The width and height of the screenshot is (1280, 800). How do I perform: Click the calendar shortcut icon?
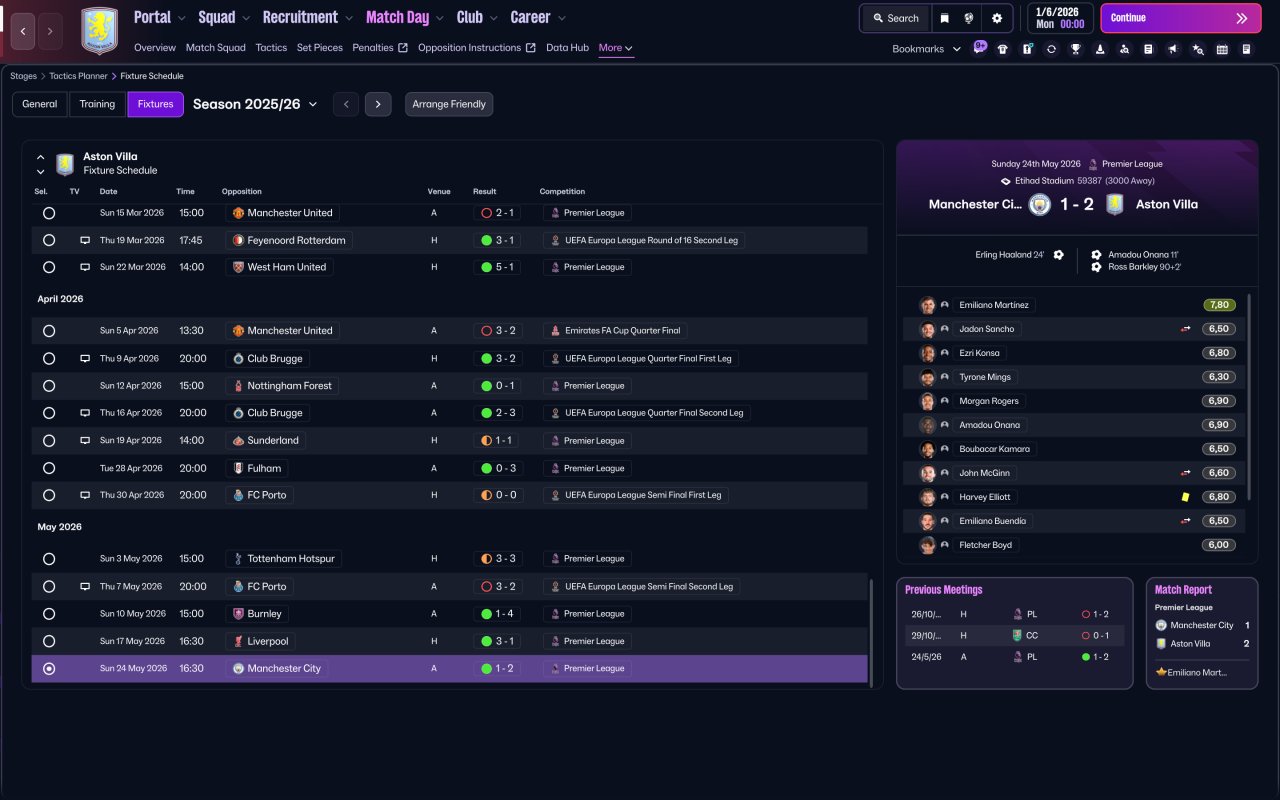[x=1222, y=49]
